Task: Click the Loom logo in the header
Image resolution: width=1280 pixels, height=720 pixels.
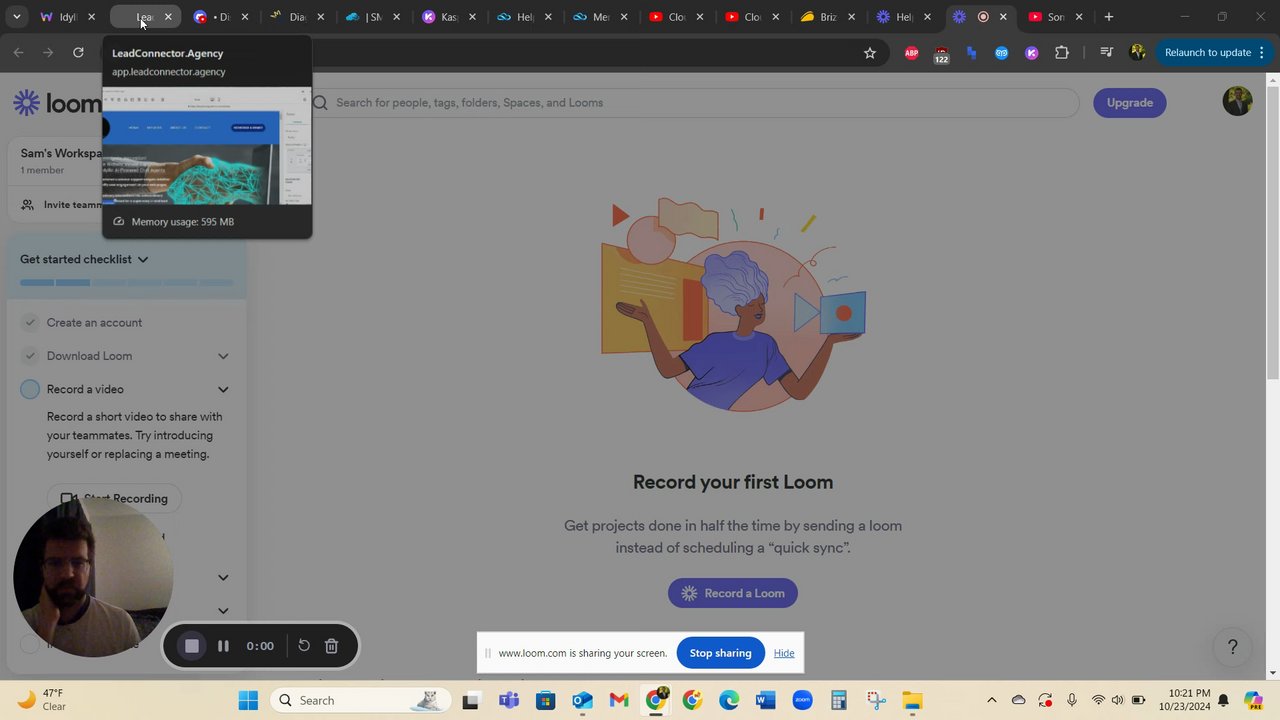Action: (56, 102)
